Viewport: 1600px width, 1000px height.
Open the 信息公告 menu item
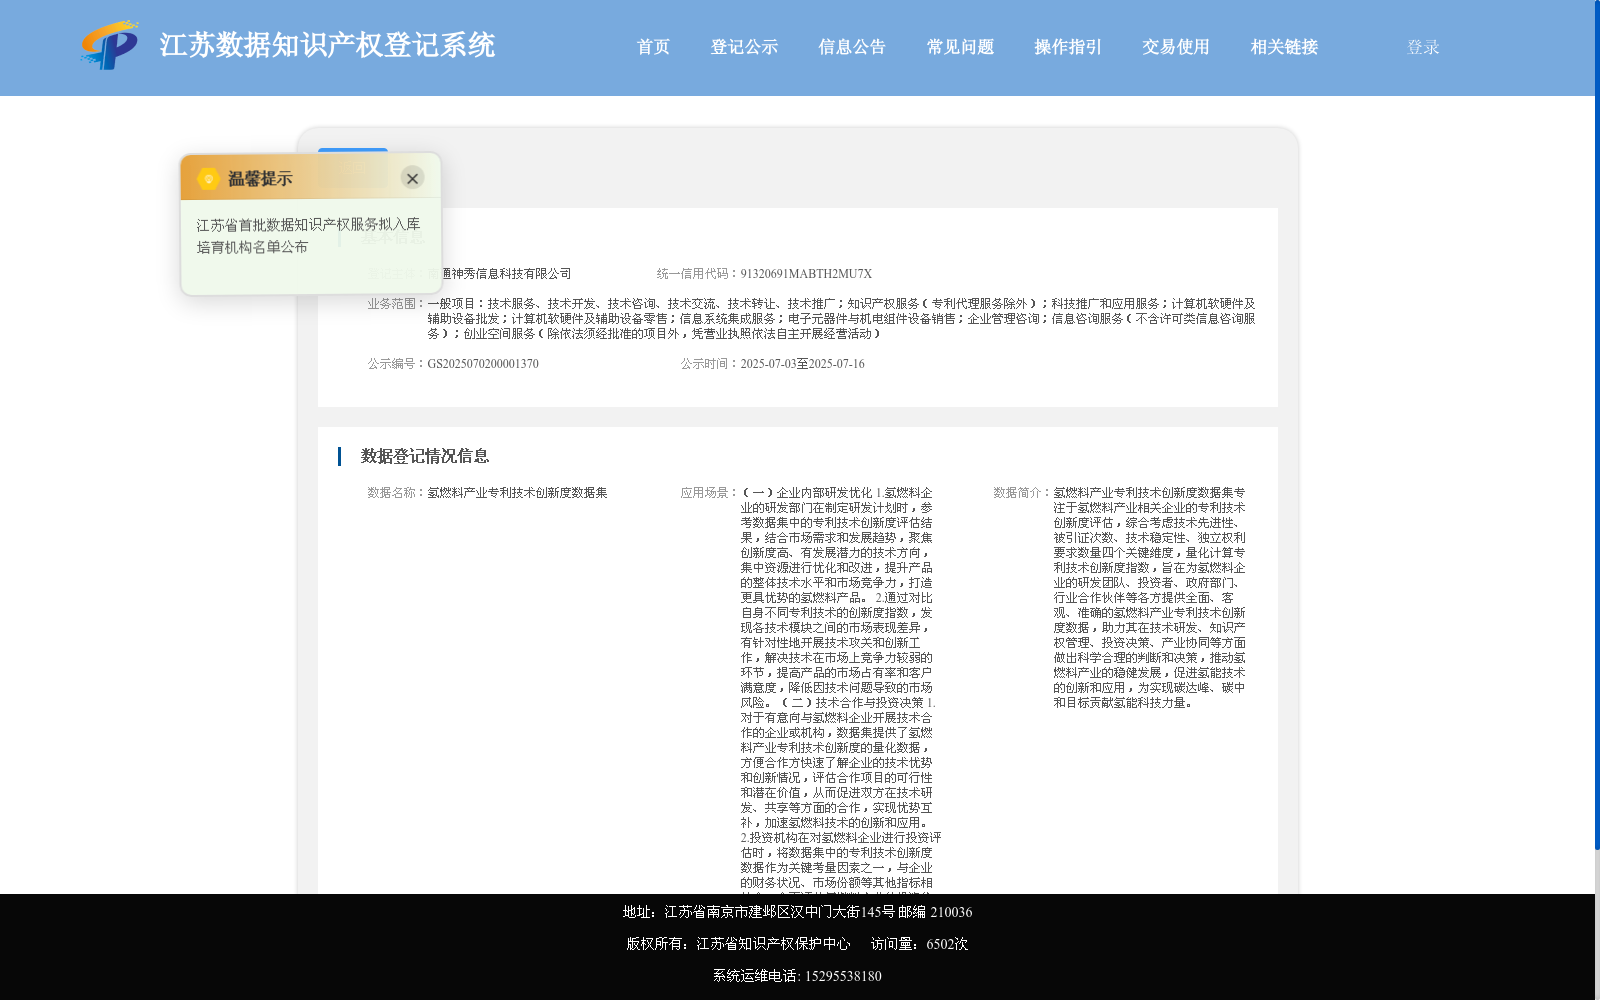(x=852, y=47)
